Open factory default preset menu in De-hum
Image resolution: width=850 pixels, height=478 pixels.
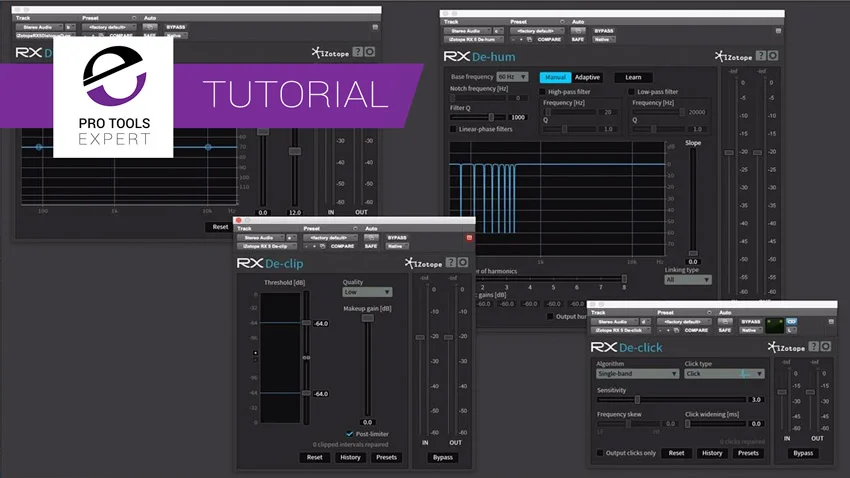(x=537, y=31)
